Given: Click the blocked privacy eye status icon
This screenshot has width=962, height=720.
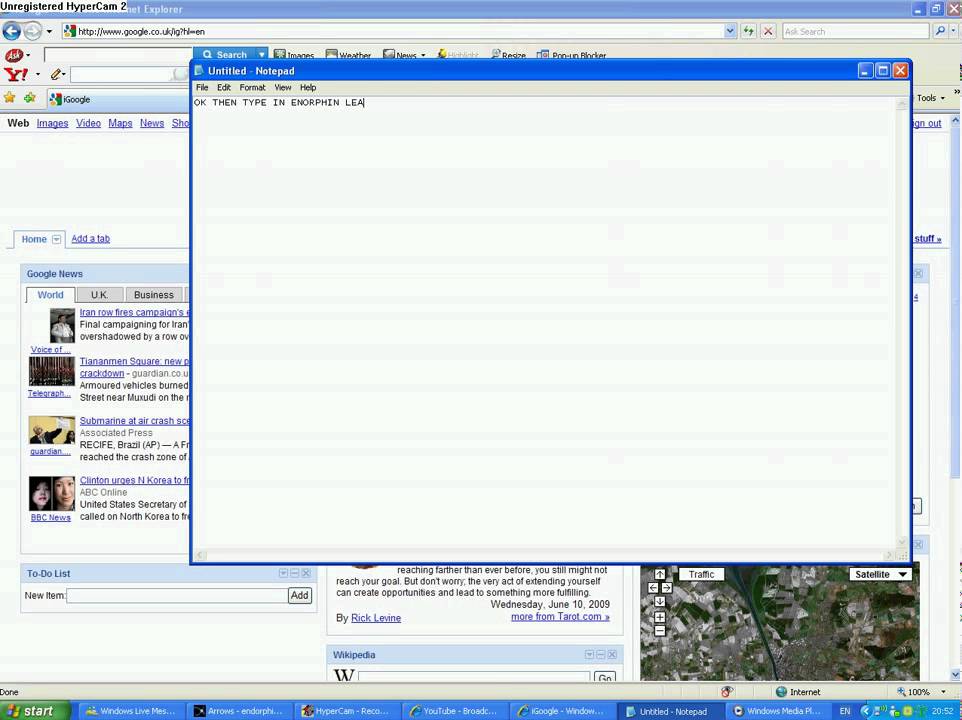Looking at the screenshot, I should pyautogui.click(x=727, y=692).
